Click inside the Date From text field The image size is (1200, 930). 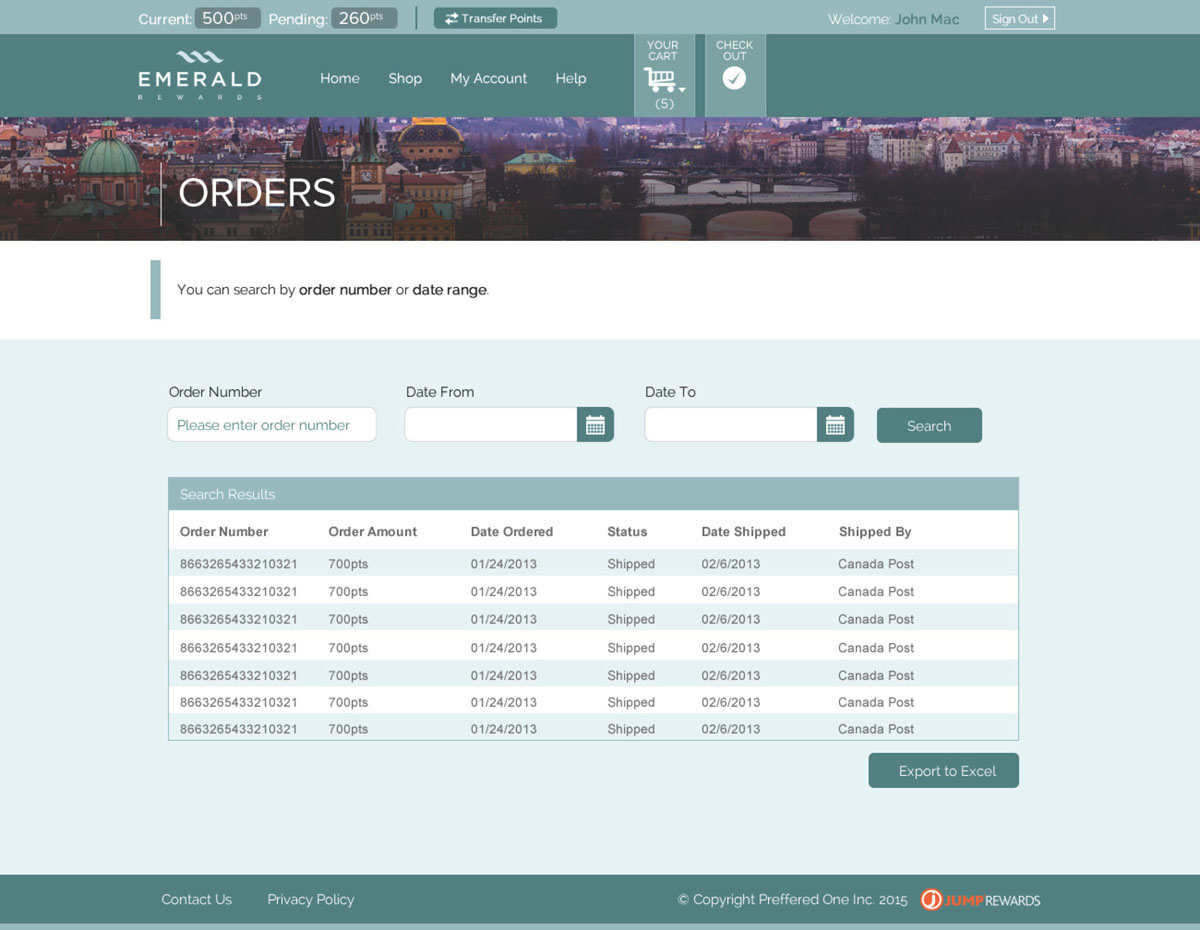491,425
